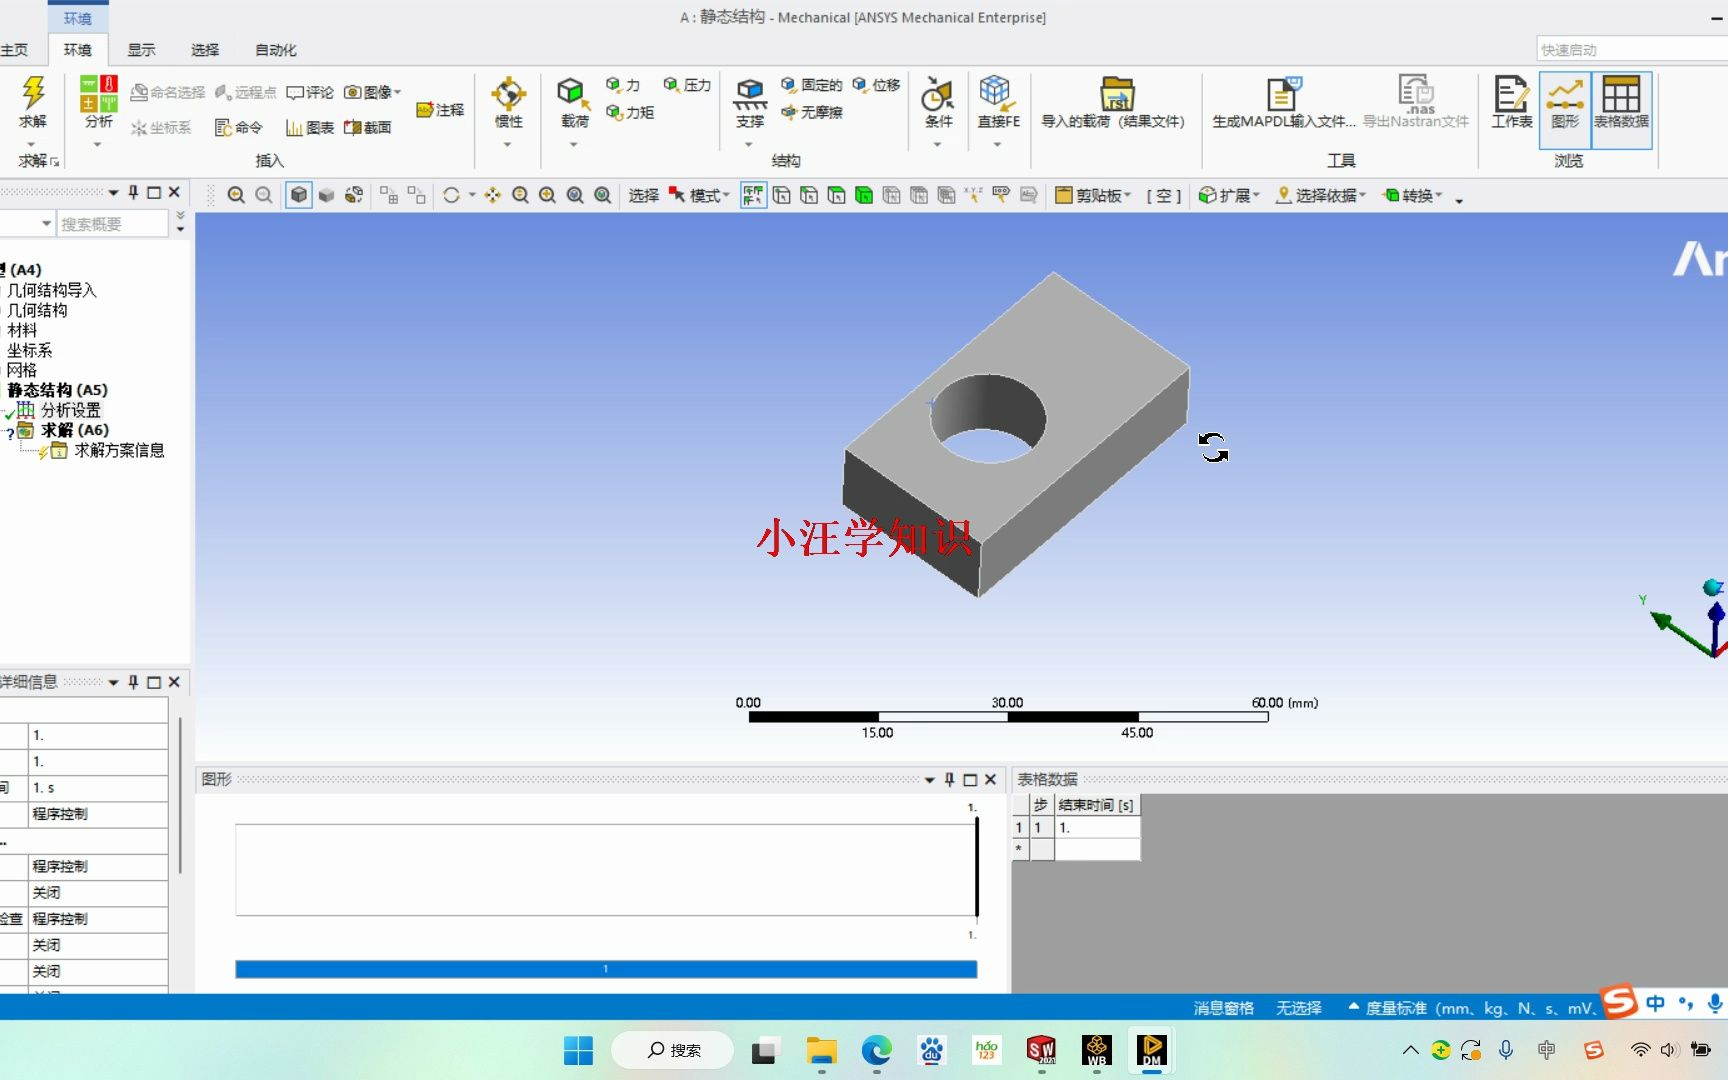The width and height of the screenshot is (1728, 1080).
Task: Toggle vertex selection filter mode
Action: pyautogui.click(x=781, y=195)
